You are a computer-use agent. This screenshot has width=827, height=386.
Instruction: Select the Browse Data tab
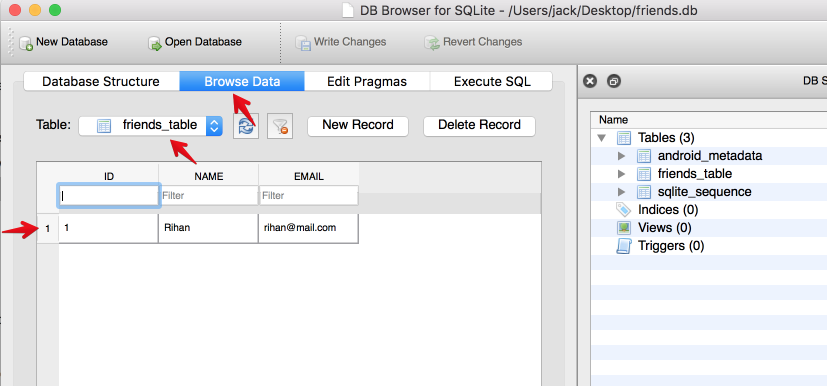click(x=242, y=82)
